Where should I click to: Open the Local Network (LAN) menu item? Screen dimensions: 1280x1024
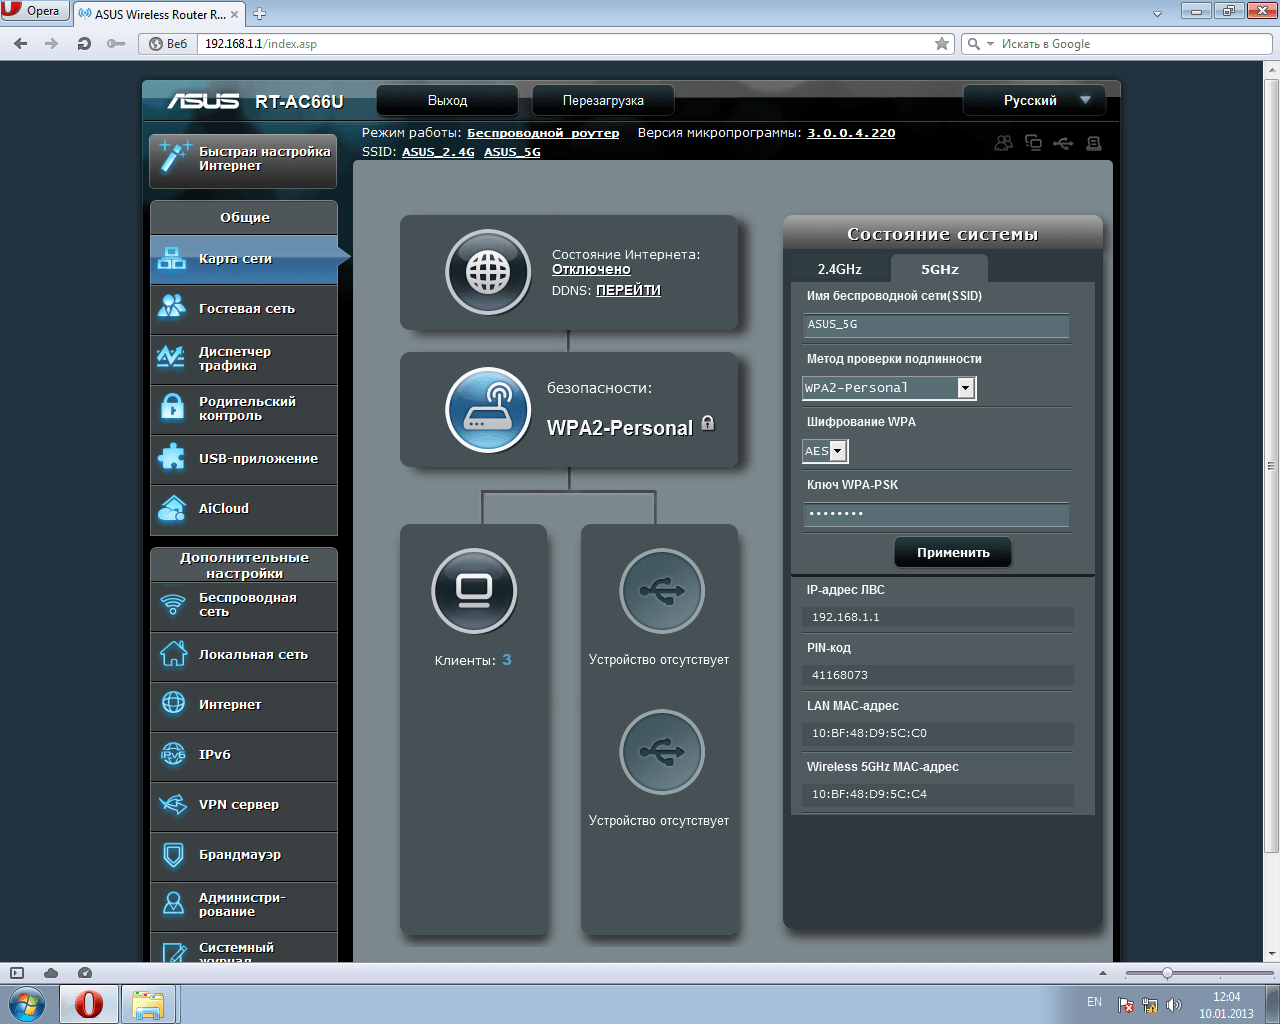pos(244,655)
